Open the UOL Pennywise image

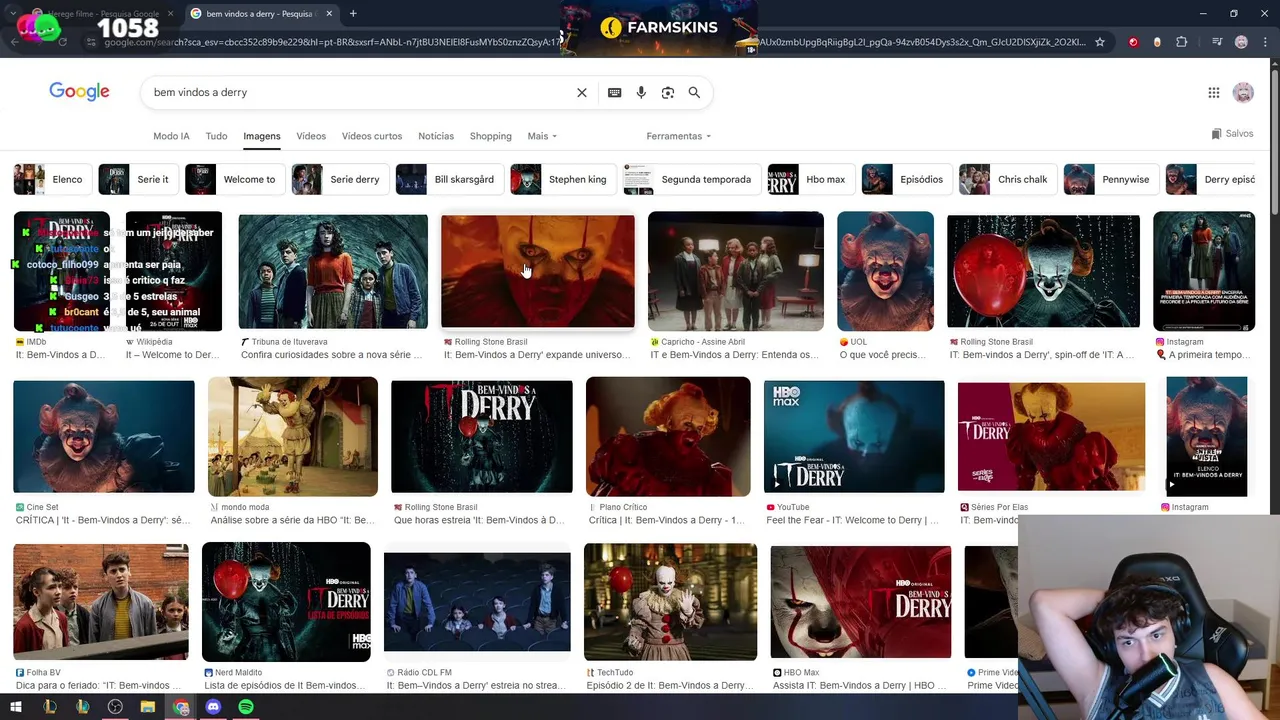pos(885,271)
